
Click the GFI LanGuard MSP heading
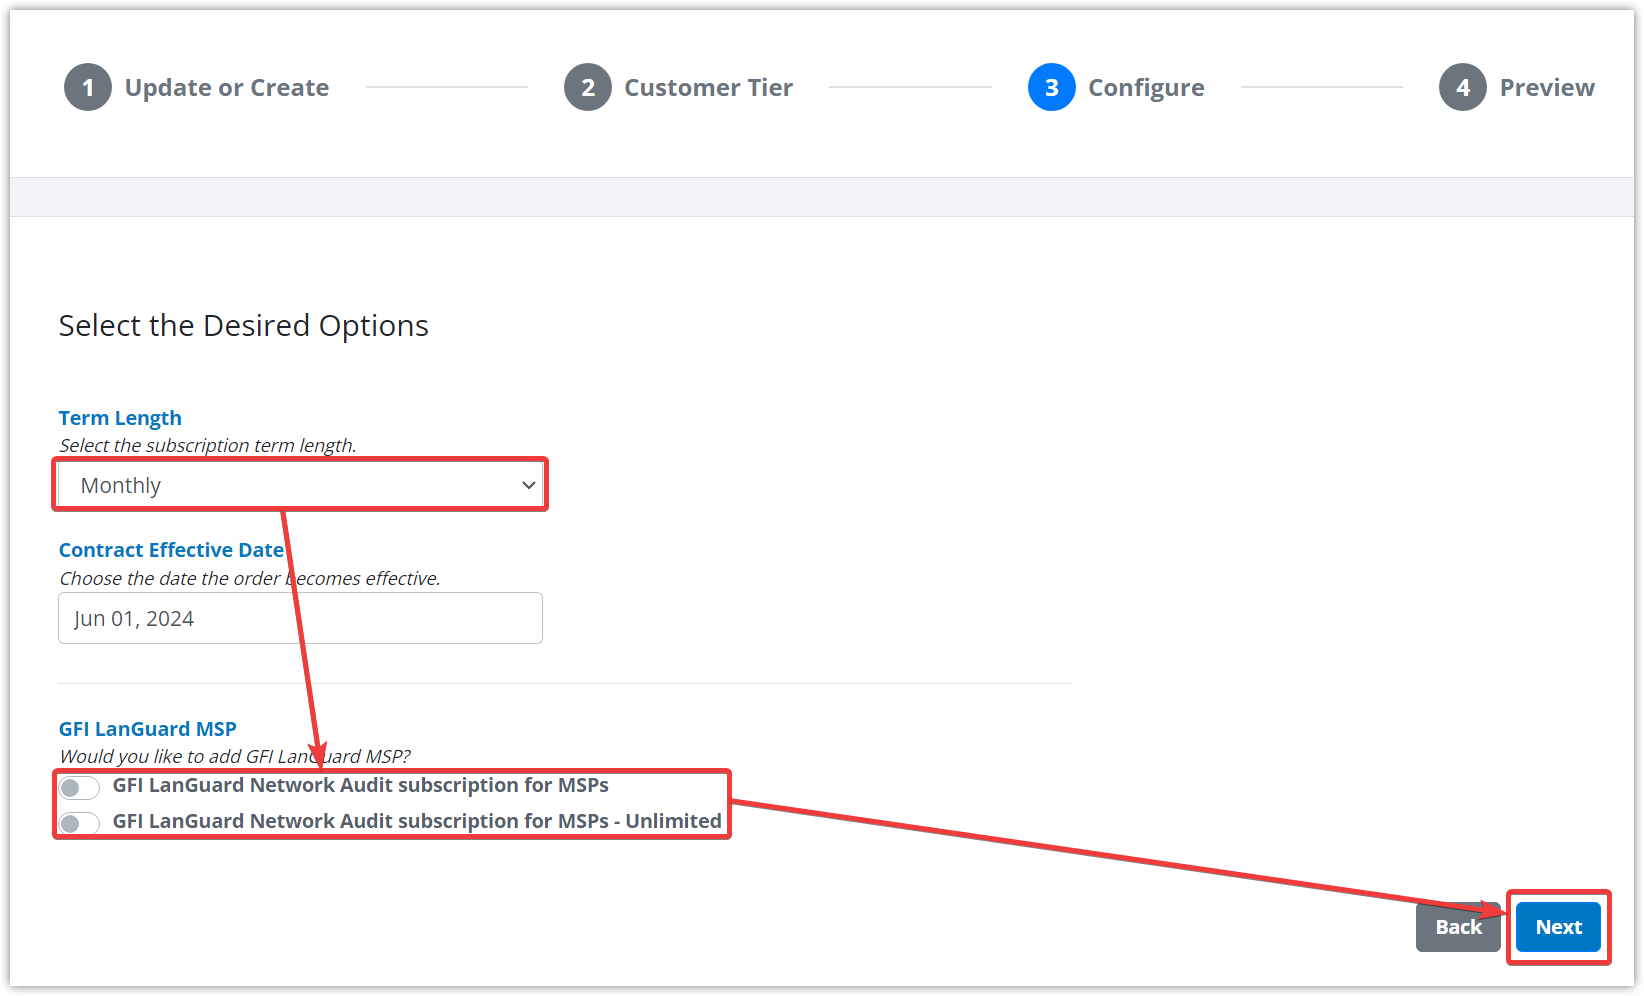(148, 729)
